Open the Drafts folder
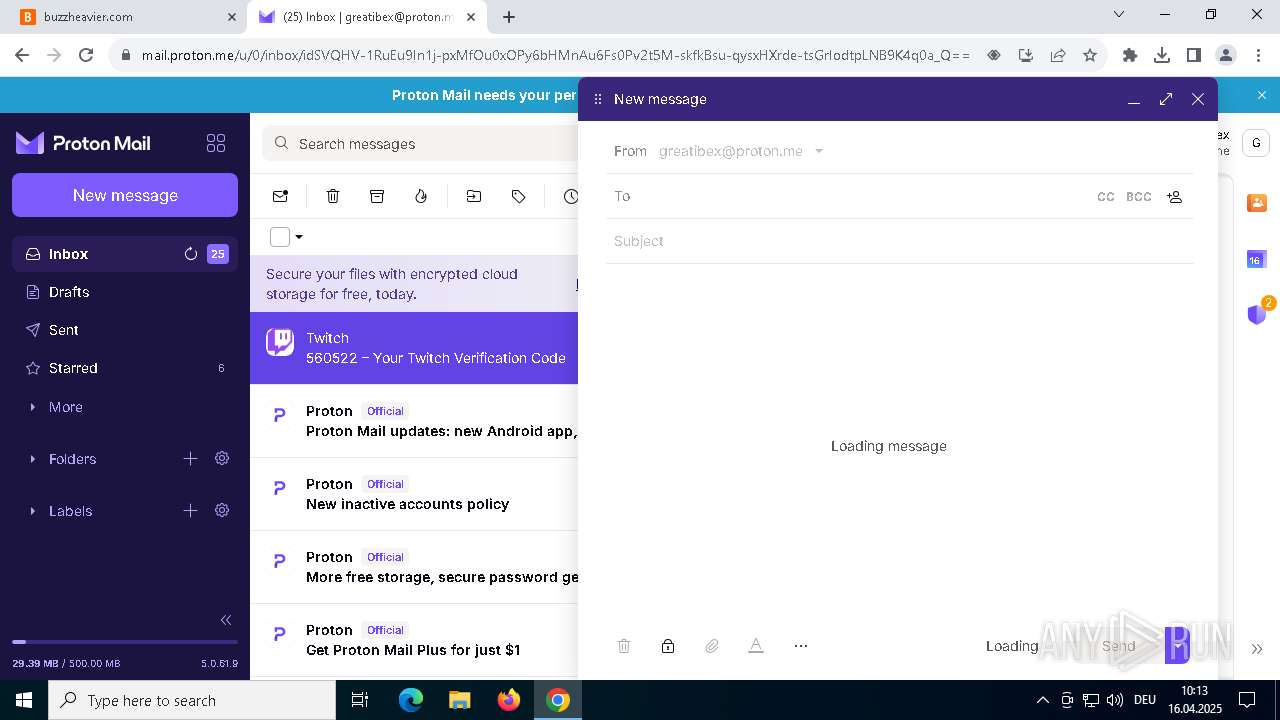1280x720 pixels. 125,292
